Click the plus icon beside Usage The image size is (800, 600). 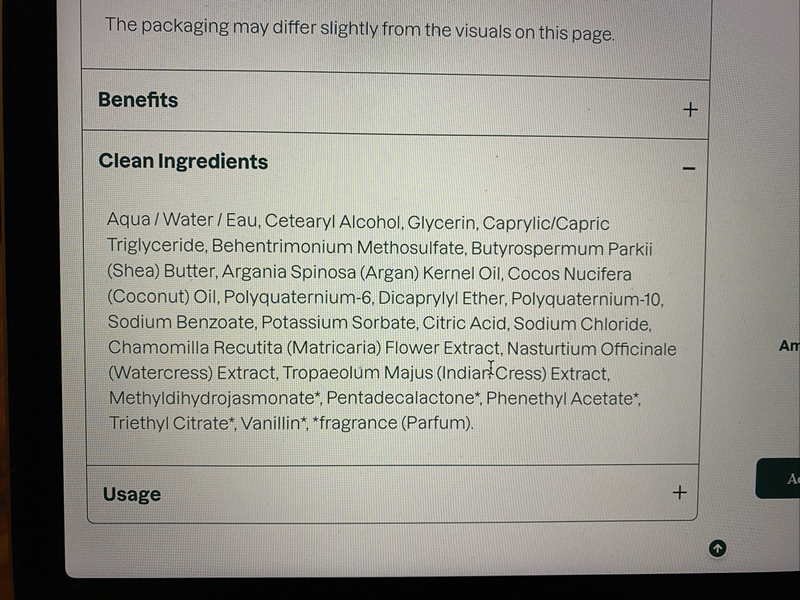pos(680,492)
